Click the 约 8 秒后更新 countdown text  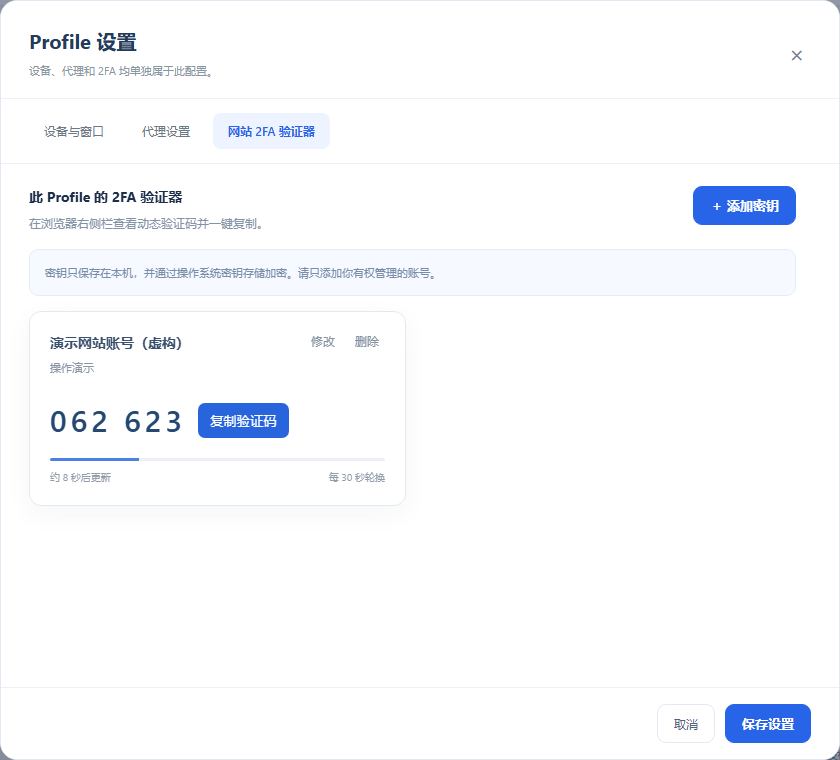click(x=80, y=477)
